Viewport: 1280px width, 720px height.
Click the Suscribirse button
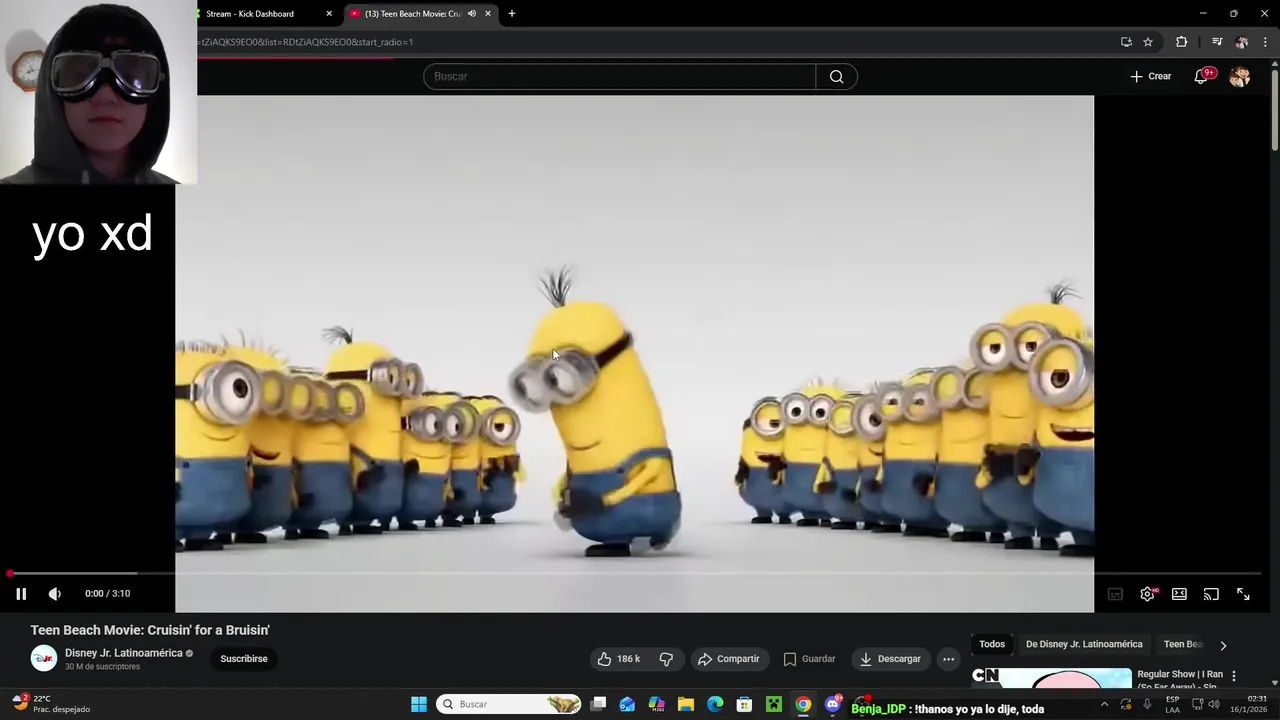click(x=244, y=659)
